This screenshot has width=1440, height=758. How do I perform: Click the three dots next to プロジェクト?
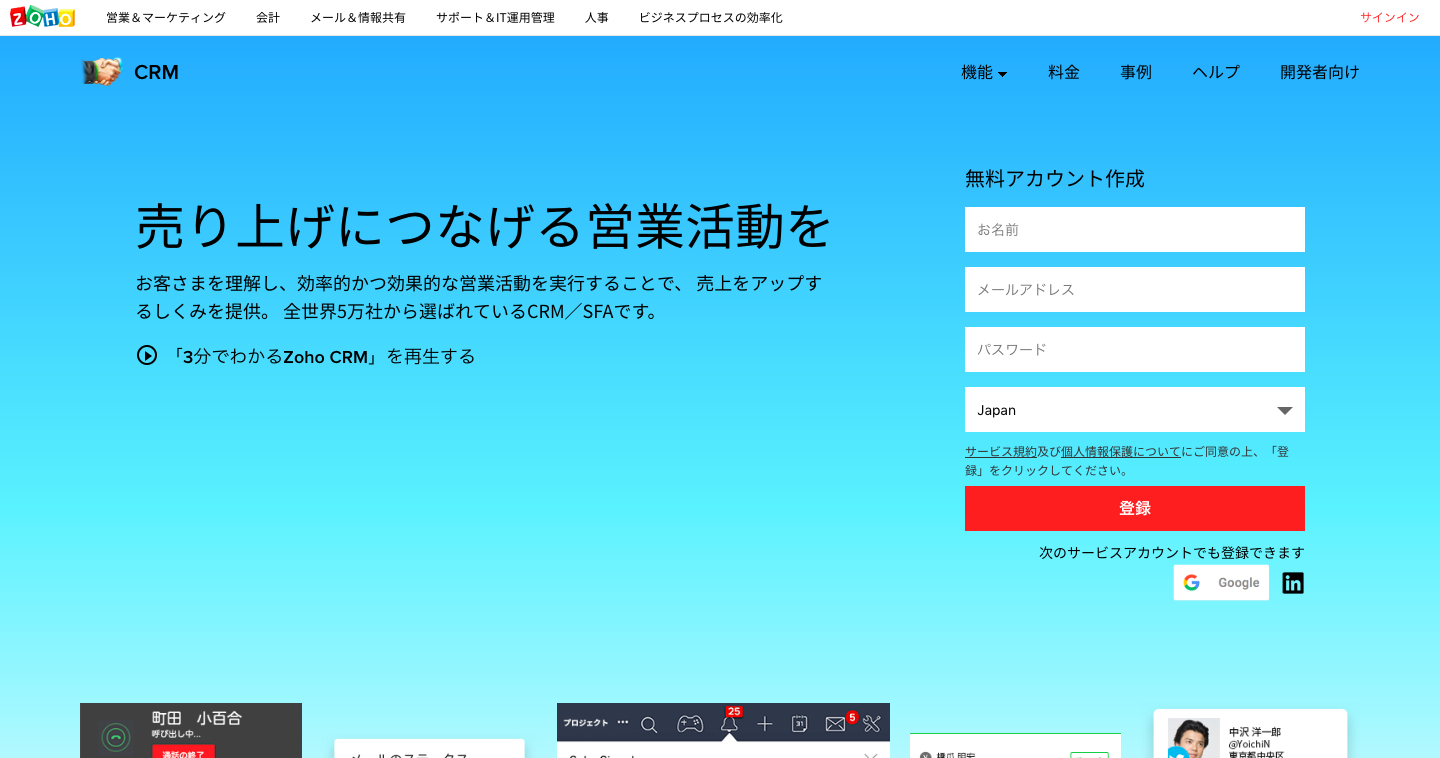point(623,722)
